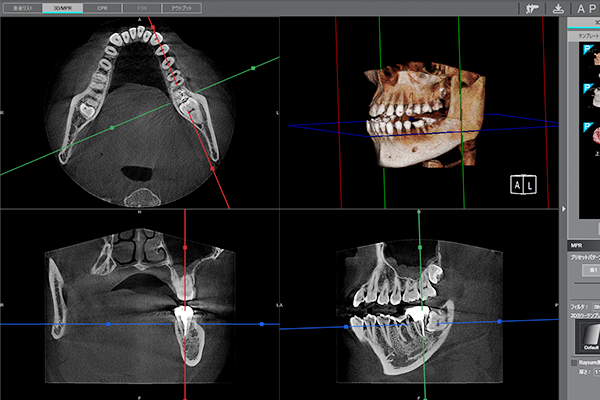Image resolution: width=600 pixels, height=400 pixels.
Task: Click the red handle at bottom of axial view
Action: click(212, 168)
